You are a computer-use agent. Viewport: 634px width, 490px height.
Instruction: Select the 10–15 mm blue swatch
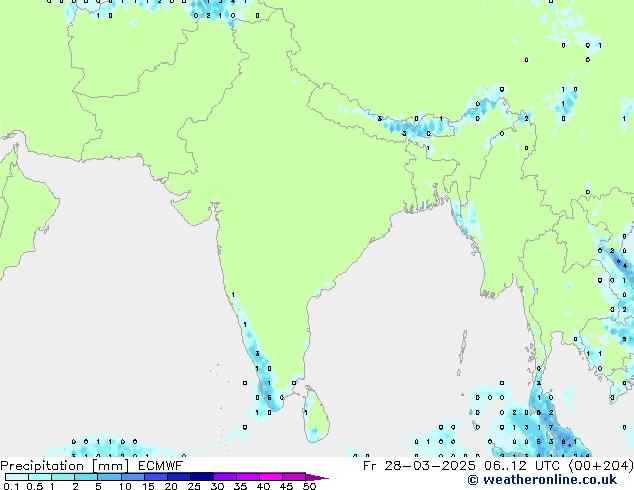click(x=133, y=477)
